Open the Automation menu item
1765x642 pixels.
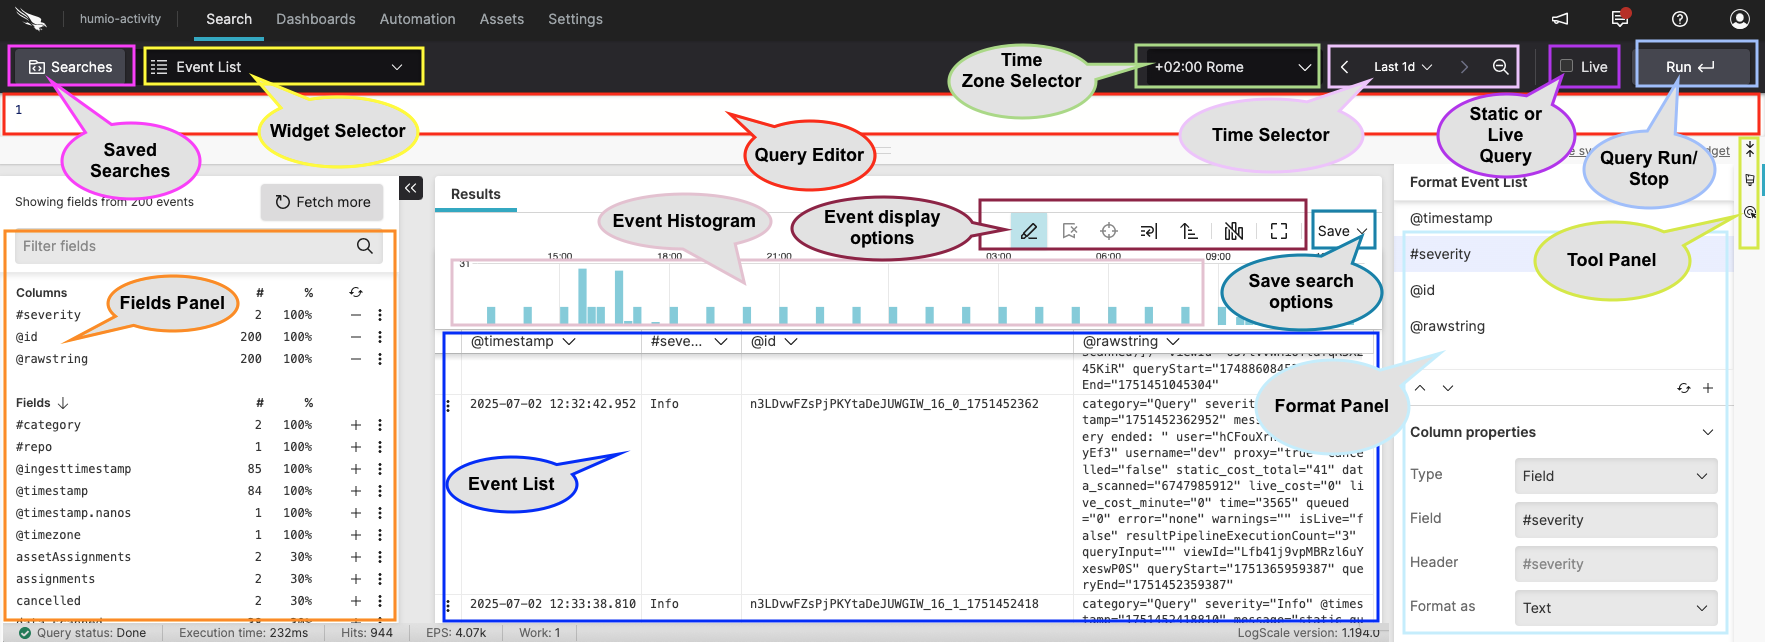coord(417,19)
